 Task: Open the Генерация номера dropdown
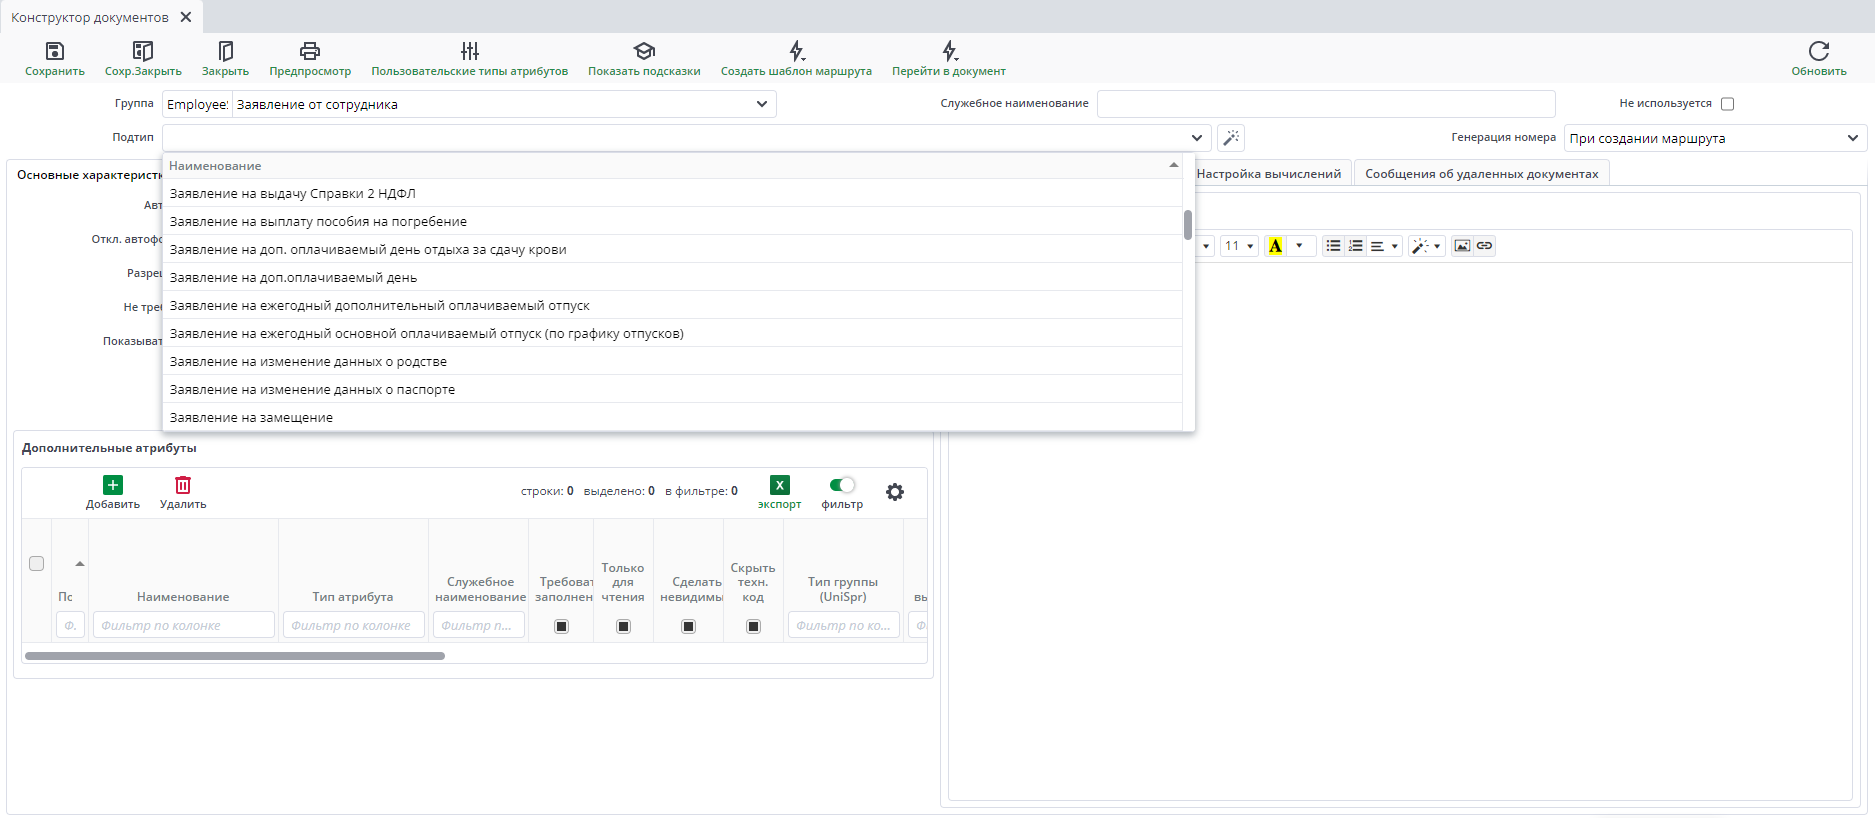coord(1852,138)
